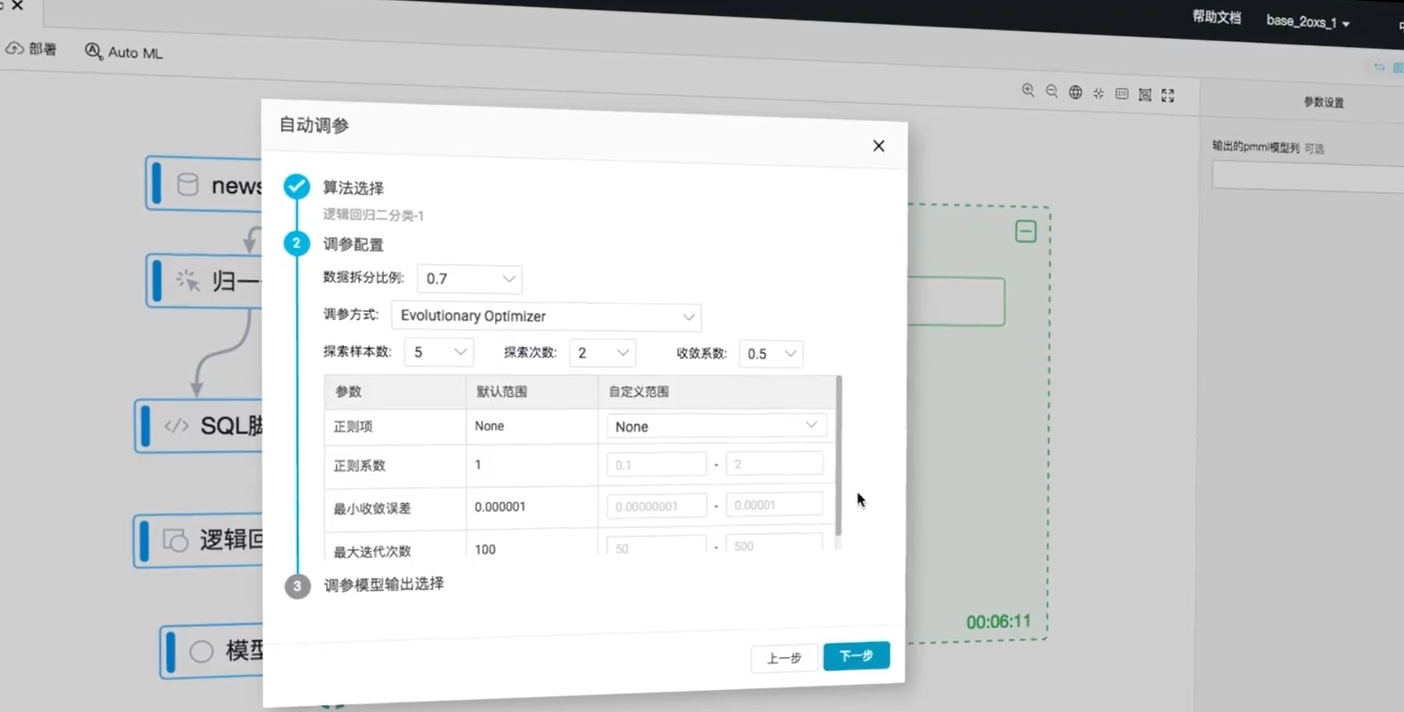The image size is (1404, 712).
Task: Click the fit-to-screen frame icon
Action: click(x=1145, y=95)
